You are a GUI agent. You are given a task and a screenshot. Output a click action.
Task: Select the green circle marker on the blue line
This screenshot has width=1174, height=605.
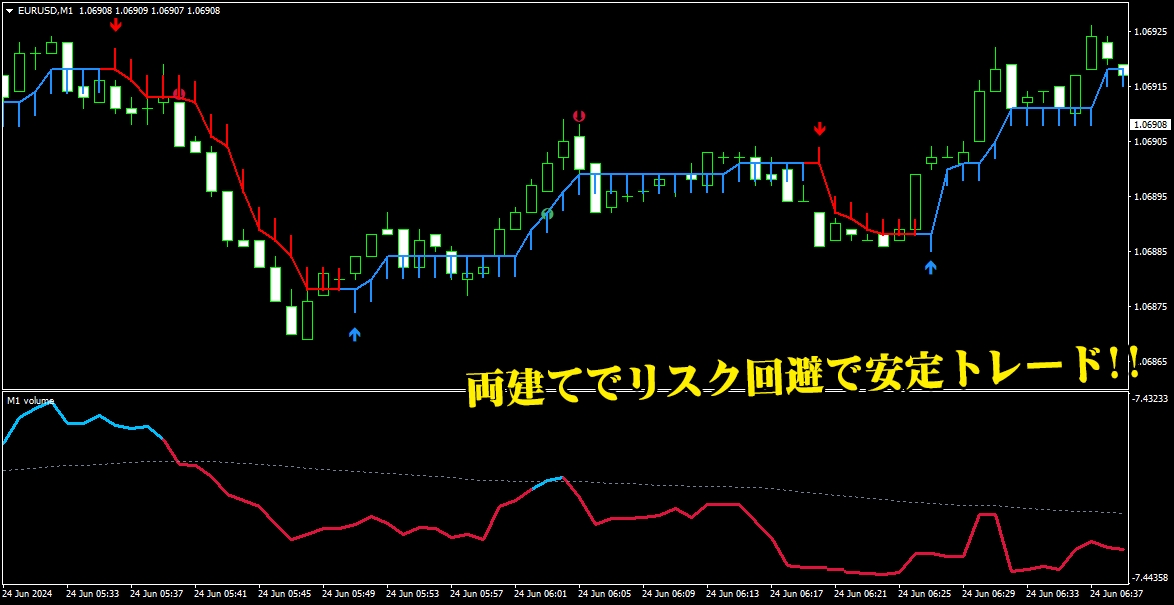click(x=547, y=214)
